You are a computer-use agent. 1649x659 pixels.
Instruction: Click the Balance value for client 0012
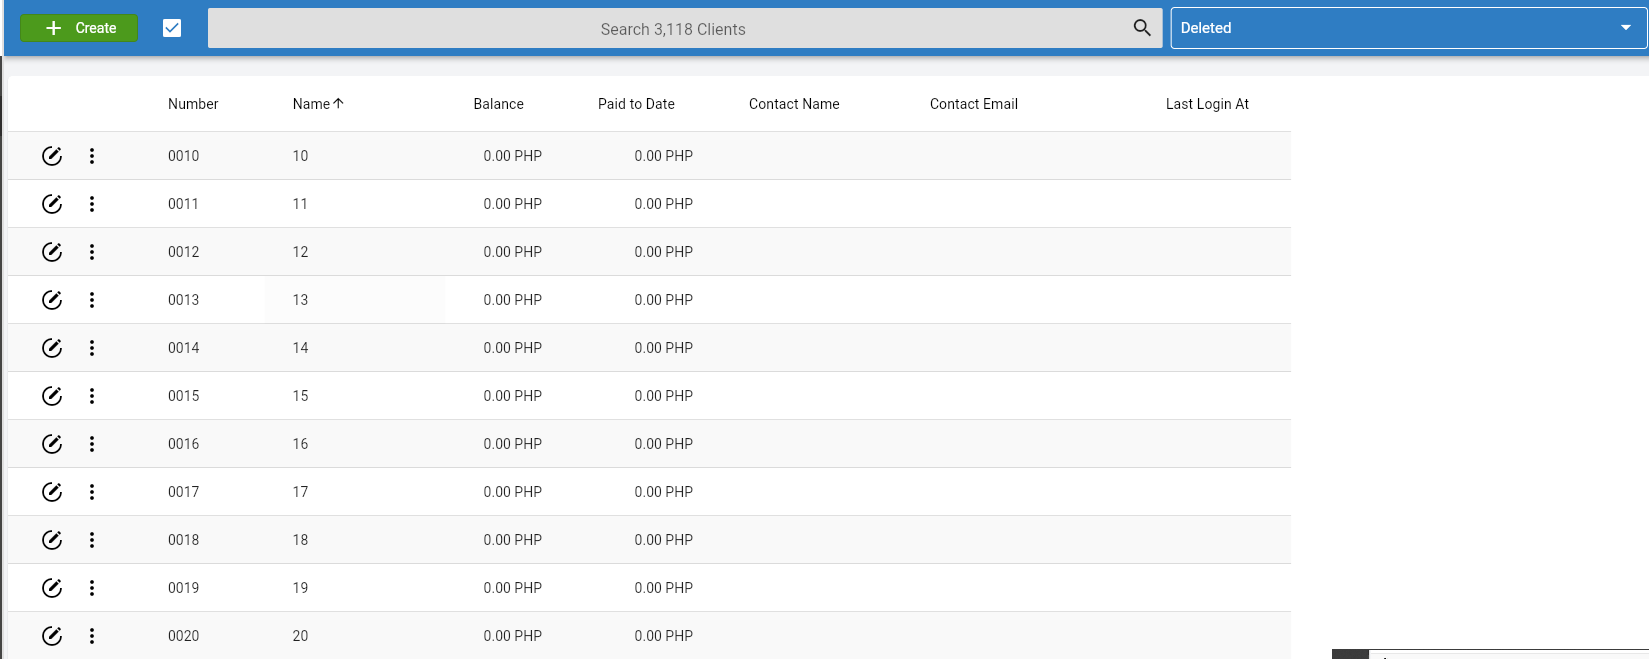pos(513,252)
